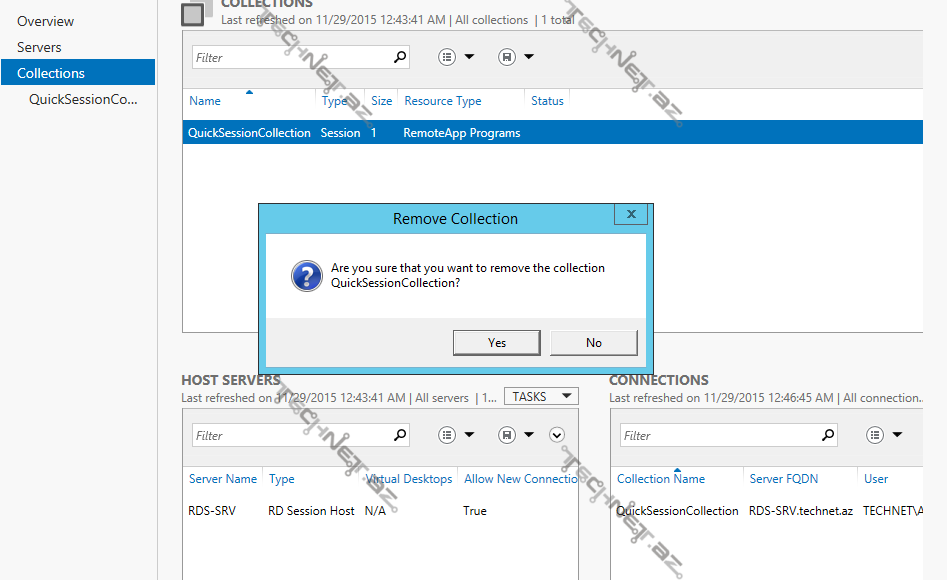
Task: Sort collections by the Name column
Action: [205, 101]
